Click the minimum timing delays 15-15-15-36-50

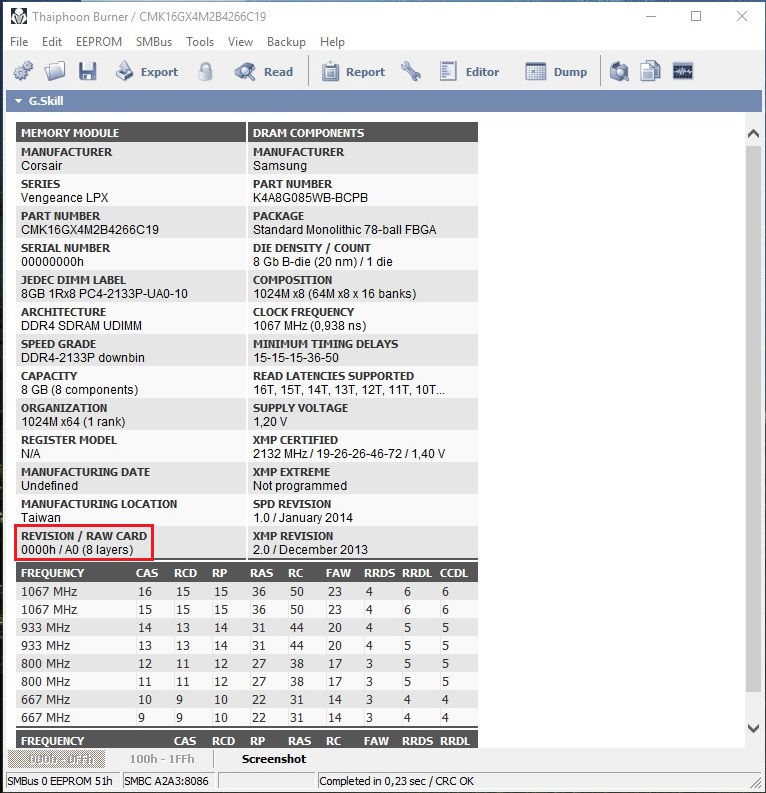pyautogui.click(x=296, y=358)
